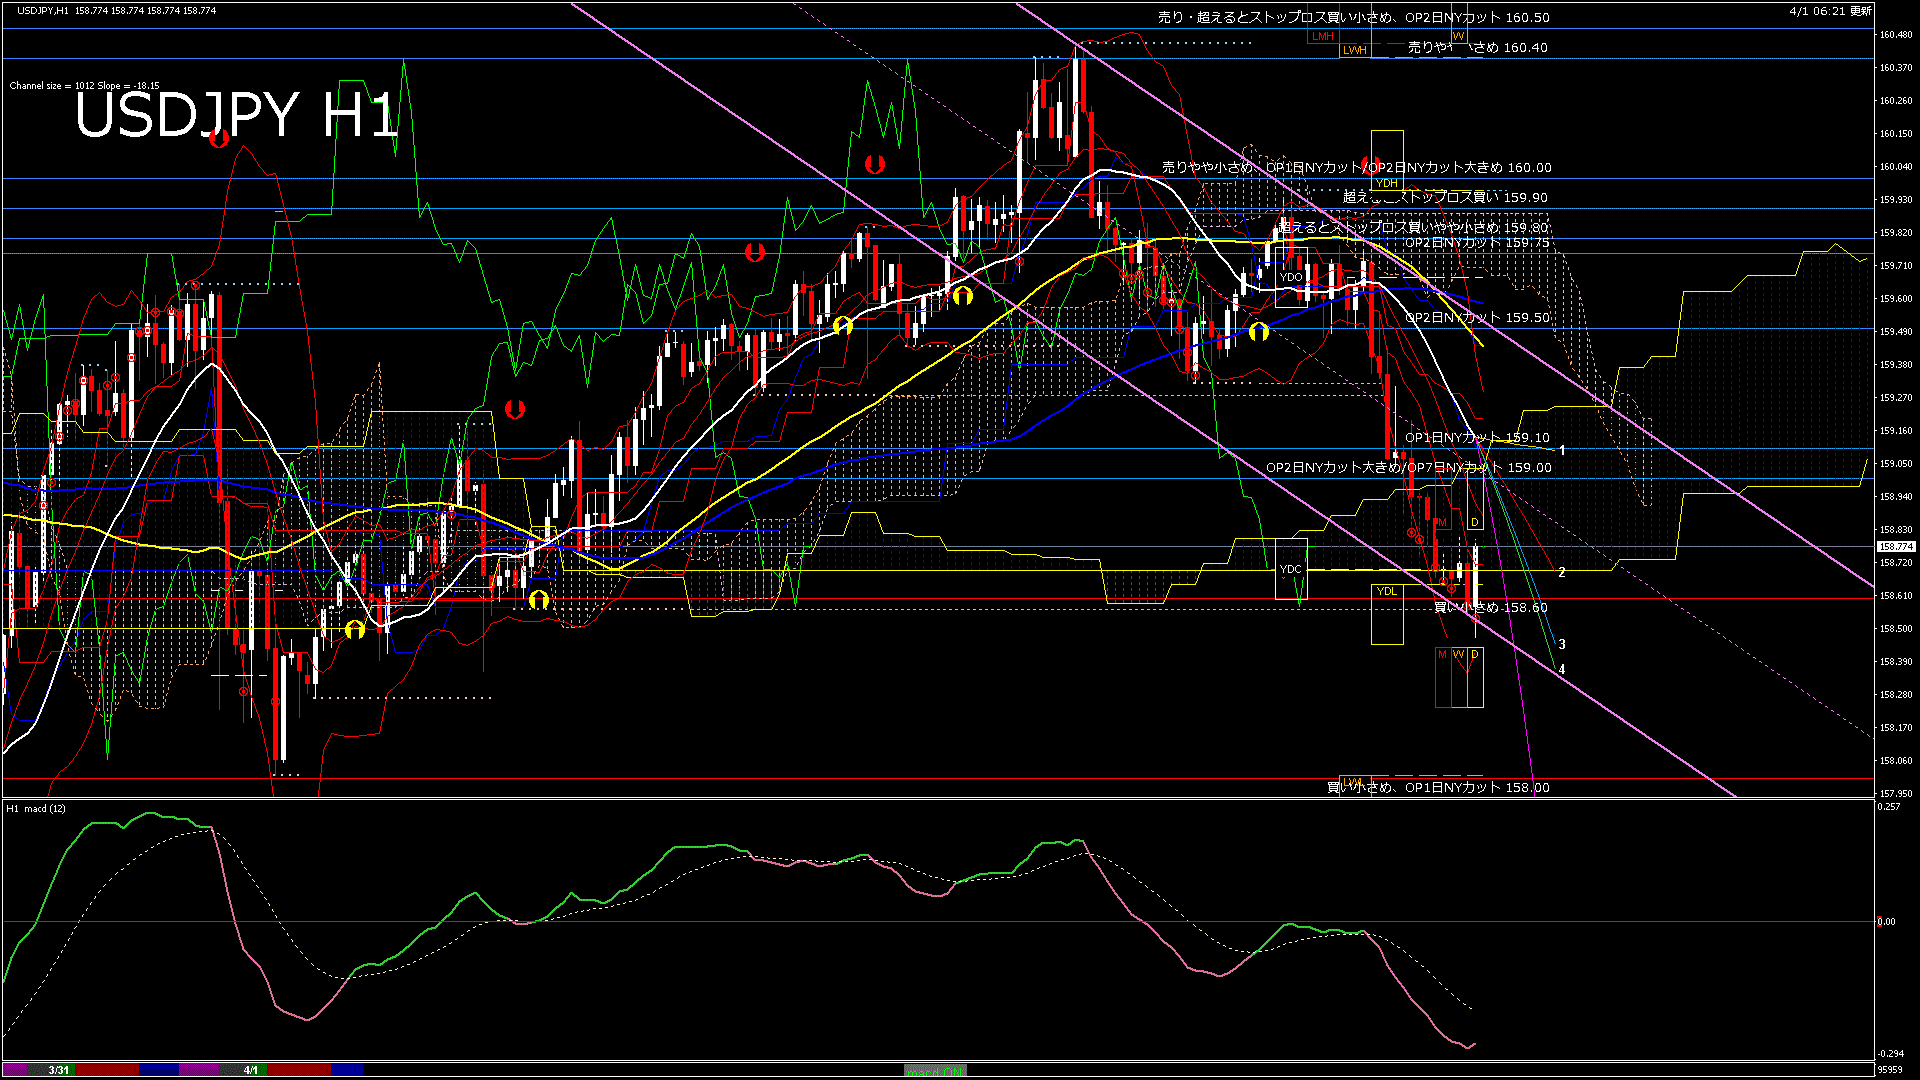1920x1080 pixels.
Task: Toggle the yellow D box marker near 158.83
Action: [x=1474, y=523]
